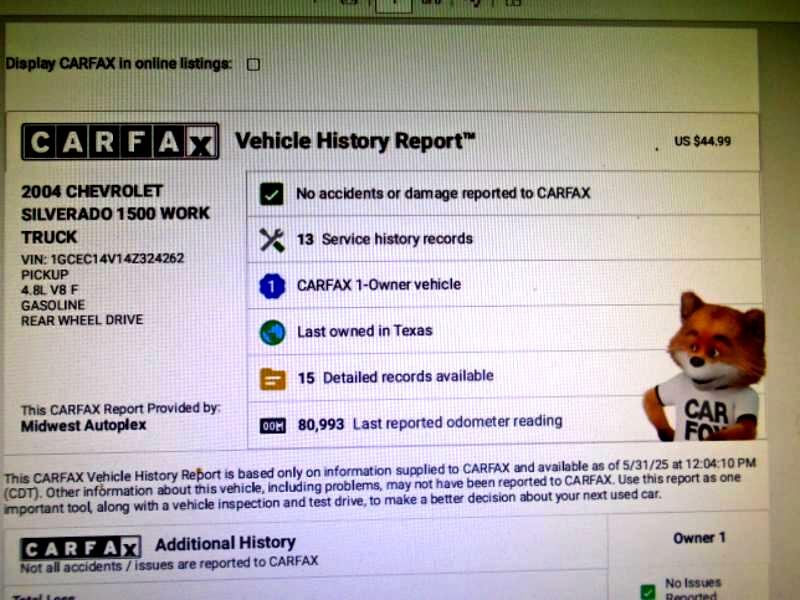Click the blue 1-Owner badge icon
Viewport: 800px width, 600px height.
click(x=272, y=286)
